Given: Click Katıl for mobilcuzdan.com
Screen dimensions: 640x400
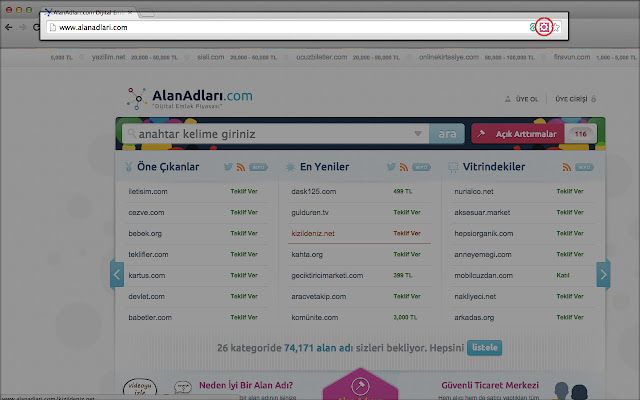Looking at the screenshot, I should (x=562, y=276).
